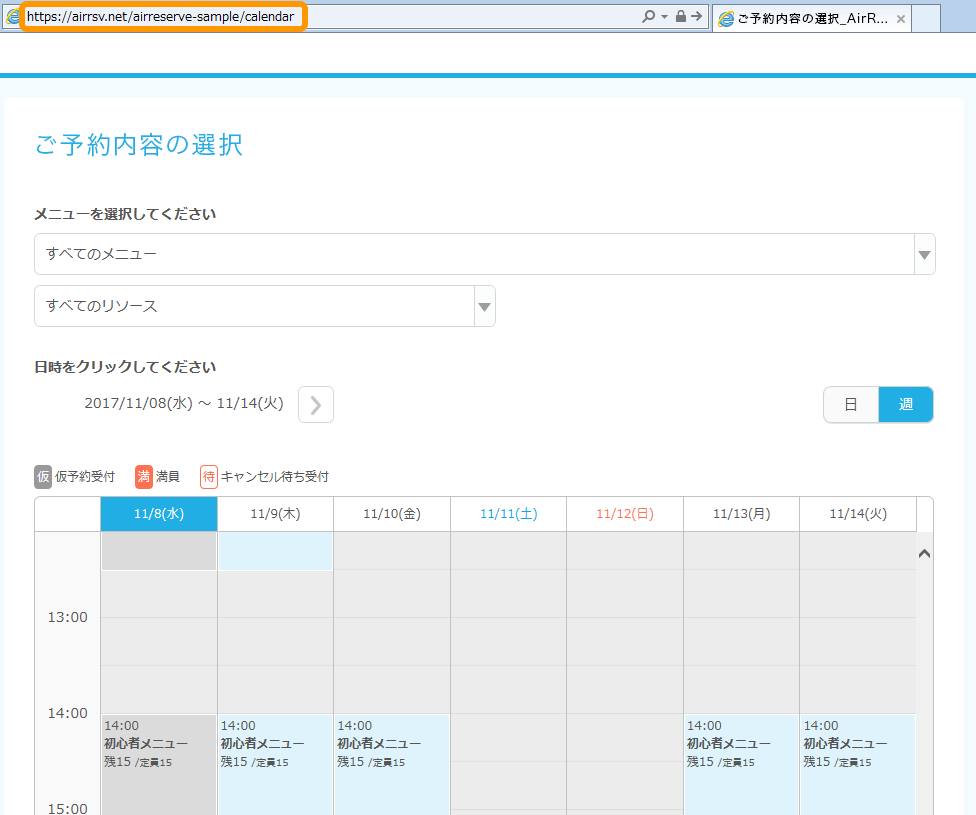Close the ご予約内容の選択 browser tab
976x815 pixels.
click(900, 19)
